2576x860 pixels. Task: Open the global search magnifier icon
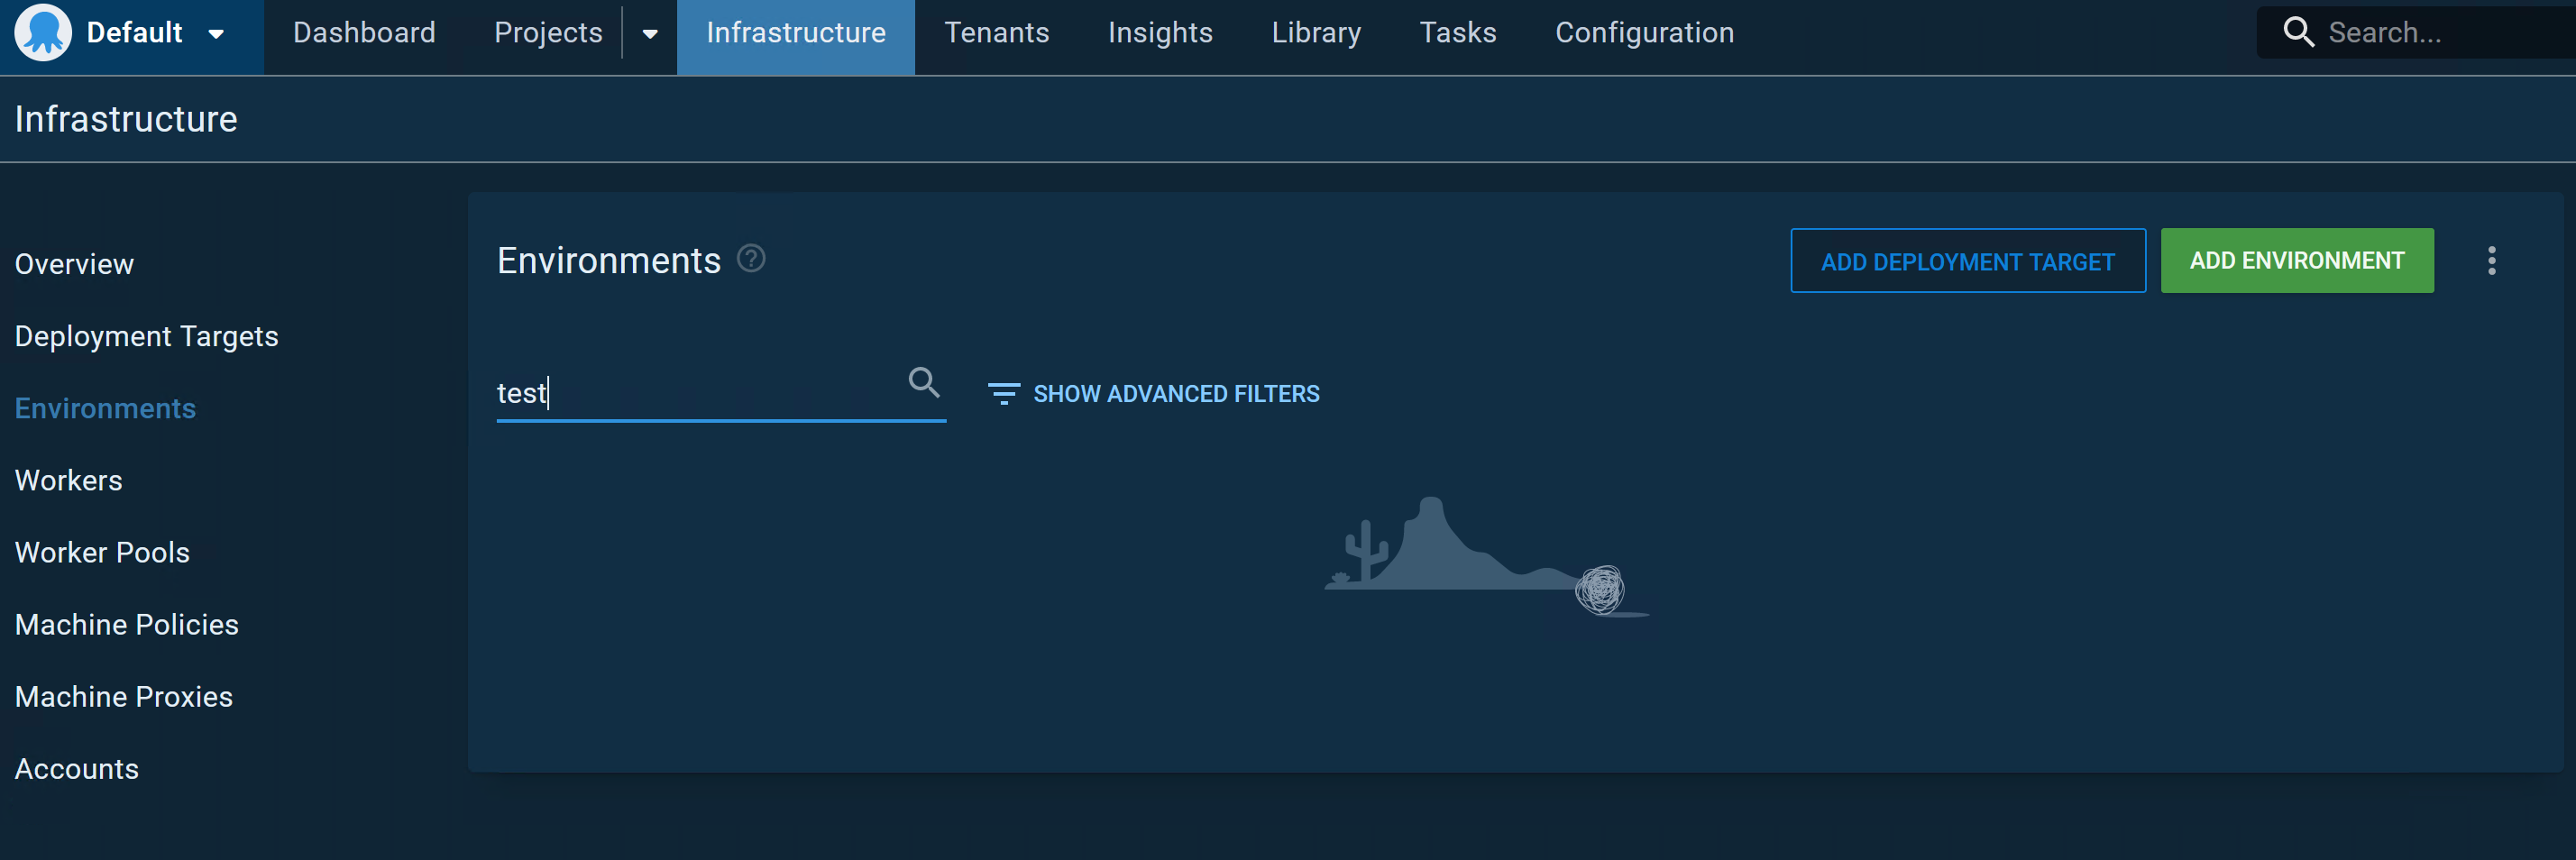click(2297, 31)
